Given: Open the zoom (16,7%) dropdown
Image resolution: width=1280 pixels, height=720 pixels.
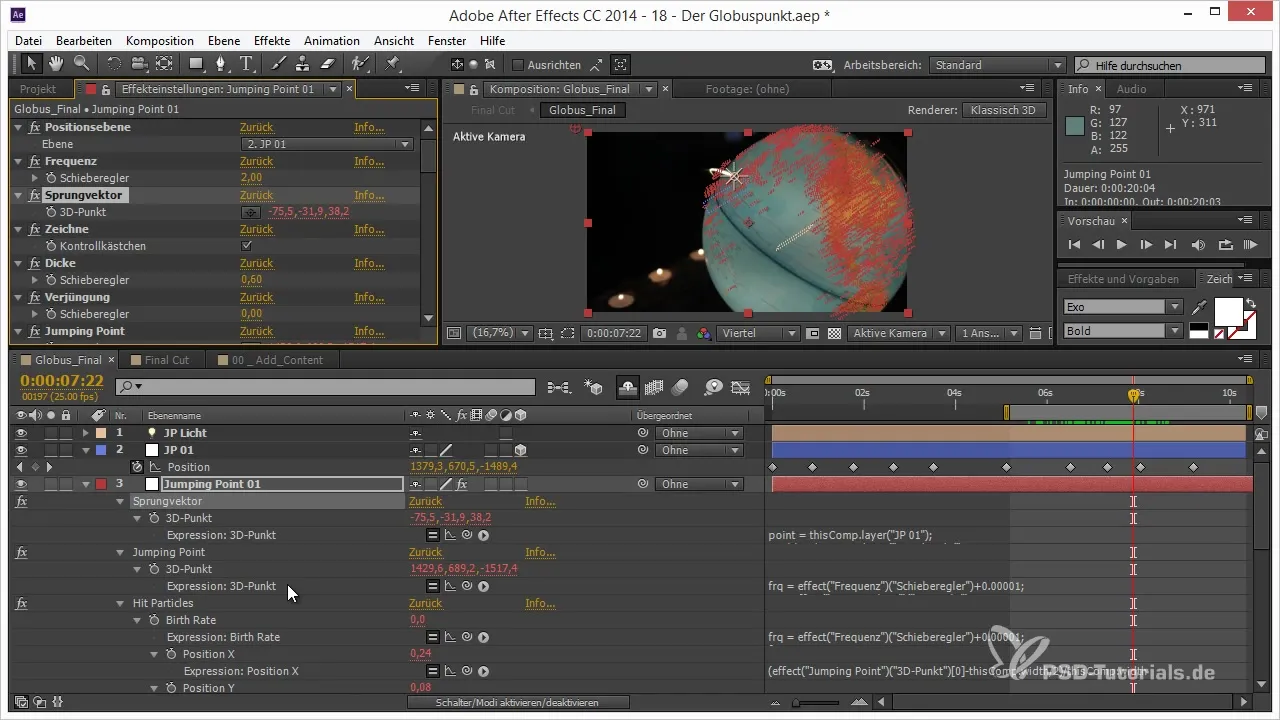Looking at the screenshot, I should pos(500,333).
